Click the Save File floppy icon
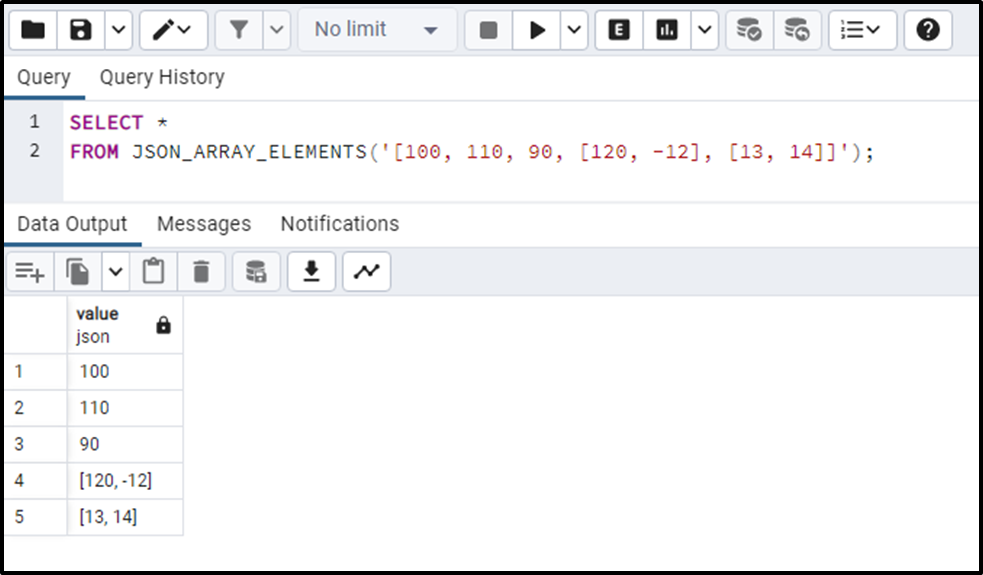Image resolution: width=983 pixels, height=575 pixels. click(81, 29)
